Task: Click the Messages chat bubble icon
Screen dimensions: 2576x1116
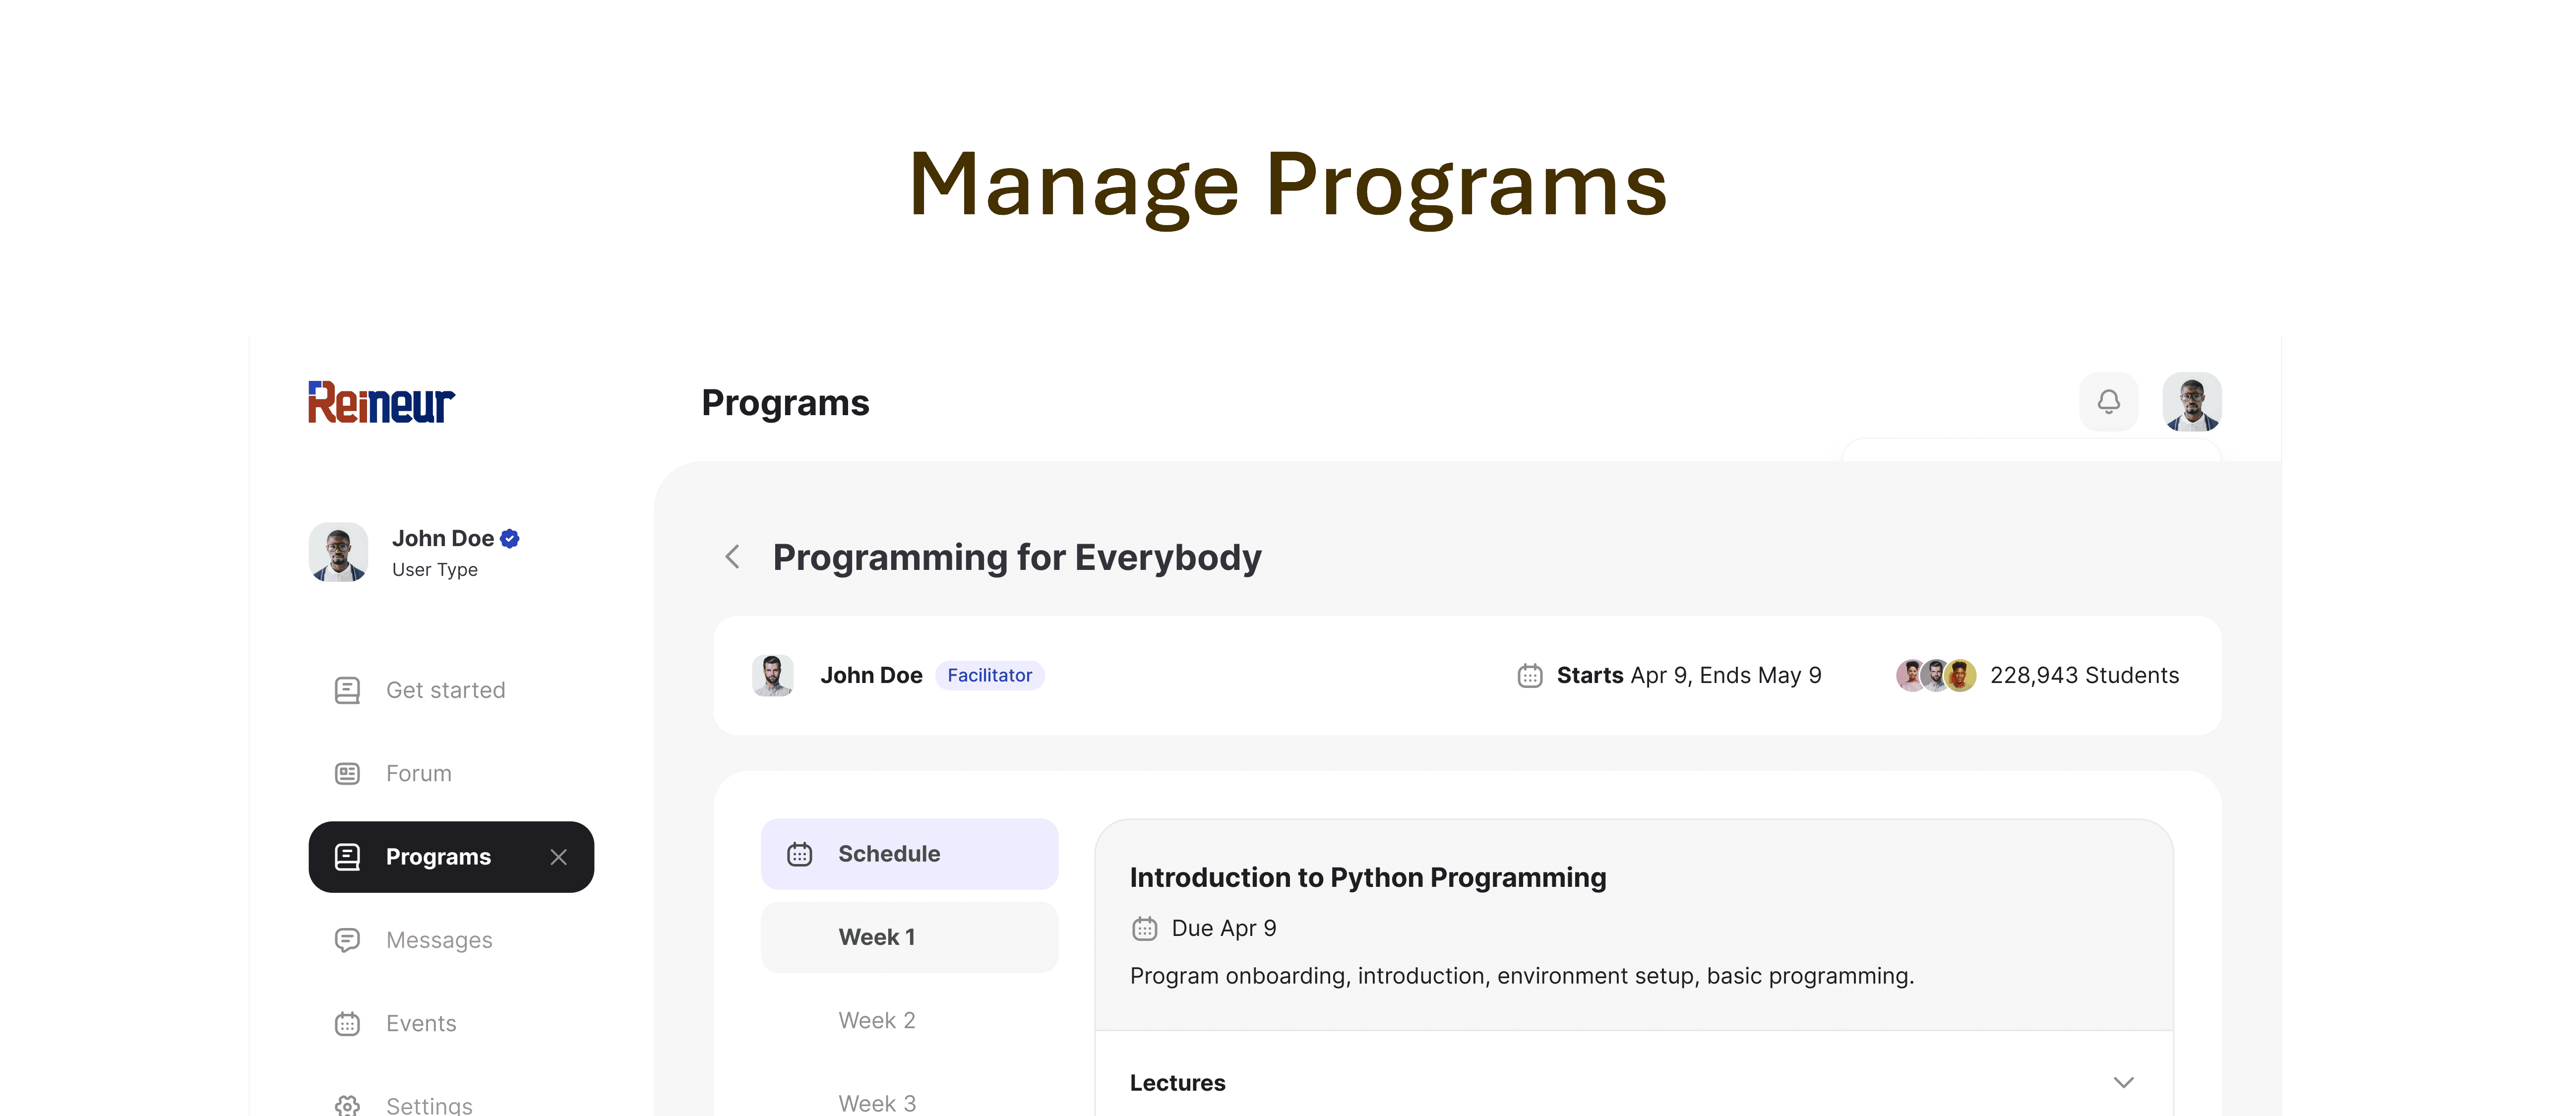Action: pos(347,940)
